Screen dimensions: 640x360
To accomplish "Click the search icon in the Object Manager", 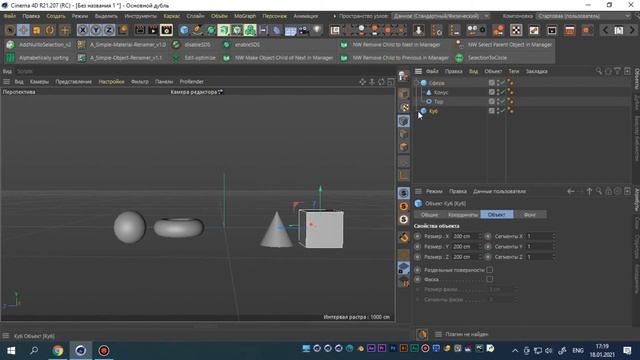I will pyautogui.click(x=599, y=71).
